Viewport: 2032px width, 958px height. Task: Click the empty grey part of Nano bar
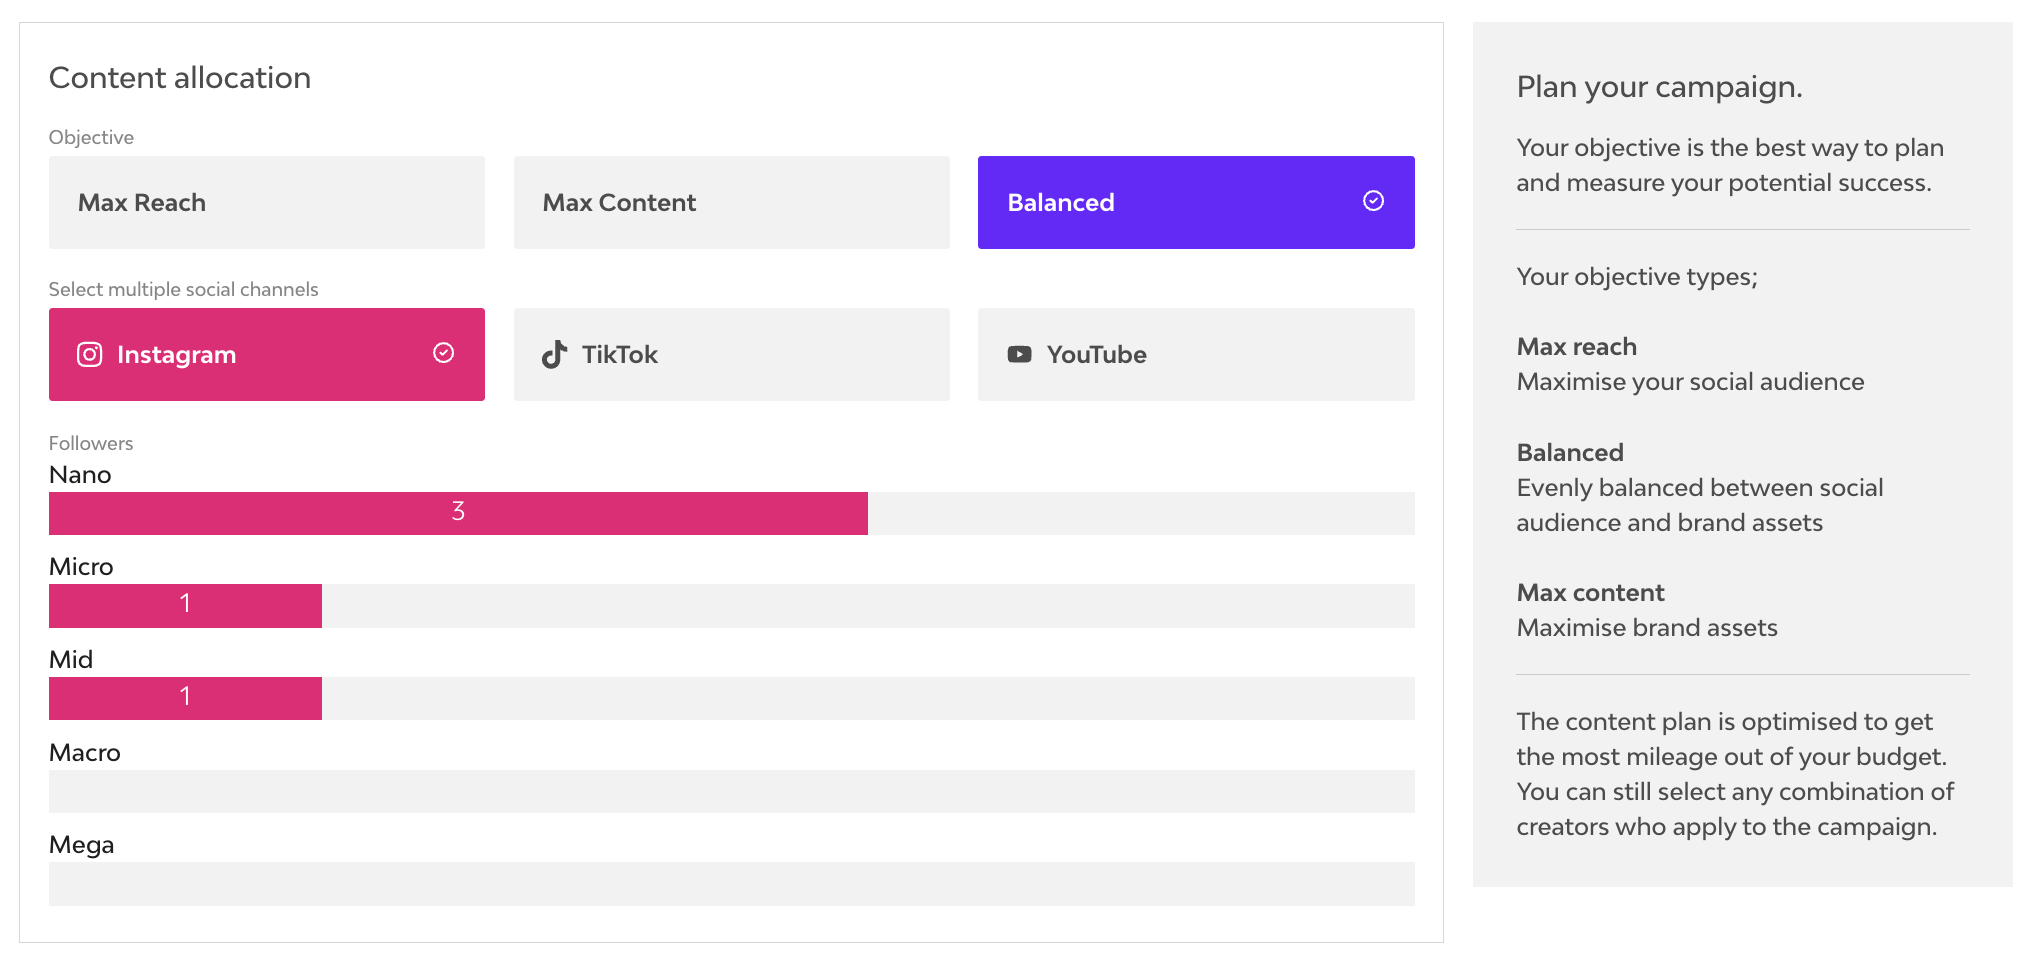1140,513
